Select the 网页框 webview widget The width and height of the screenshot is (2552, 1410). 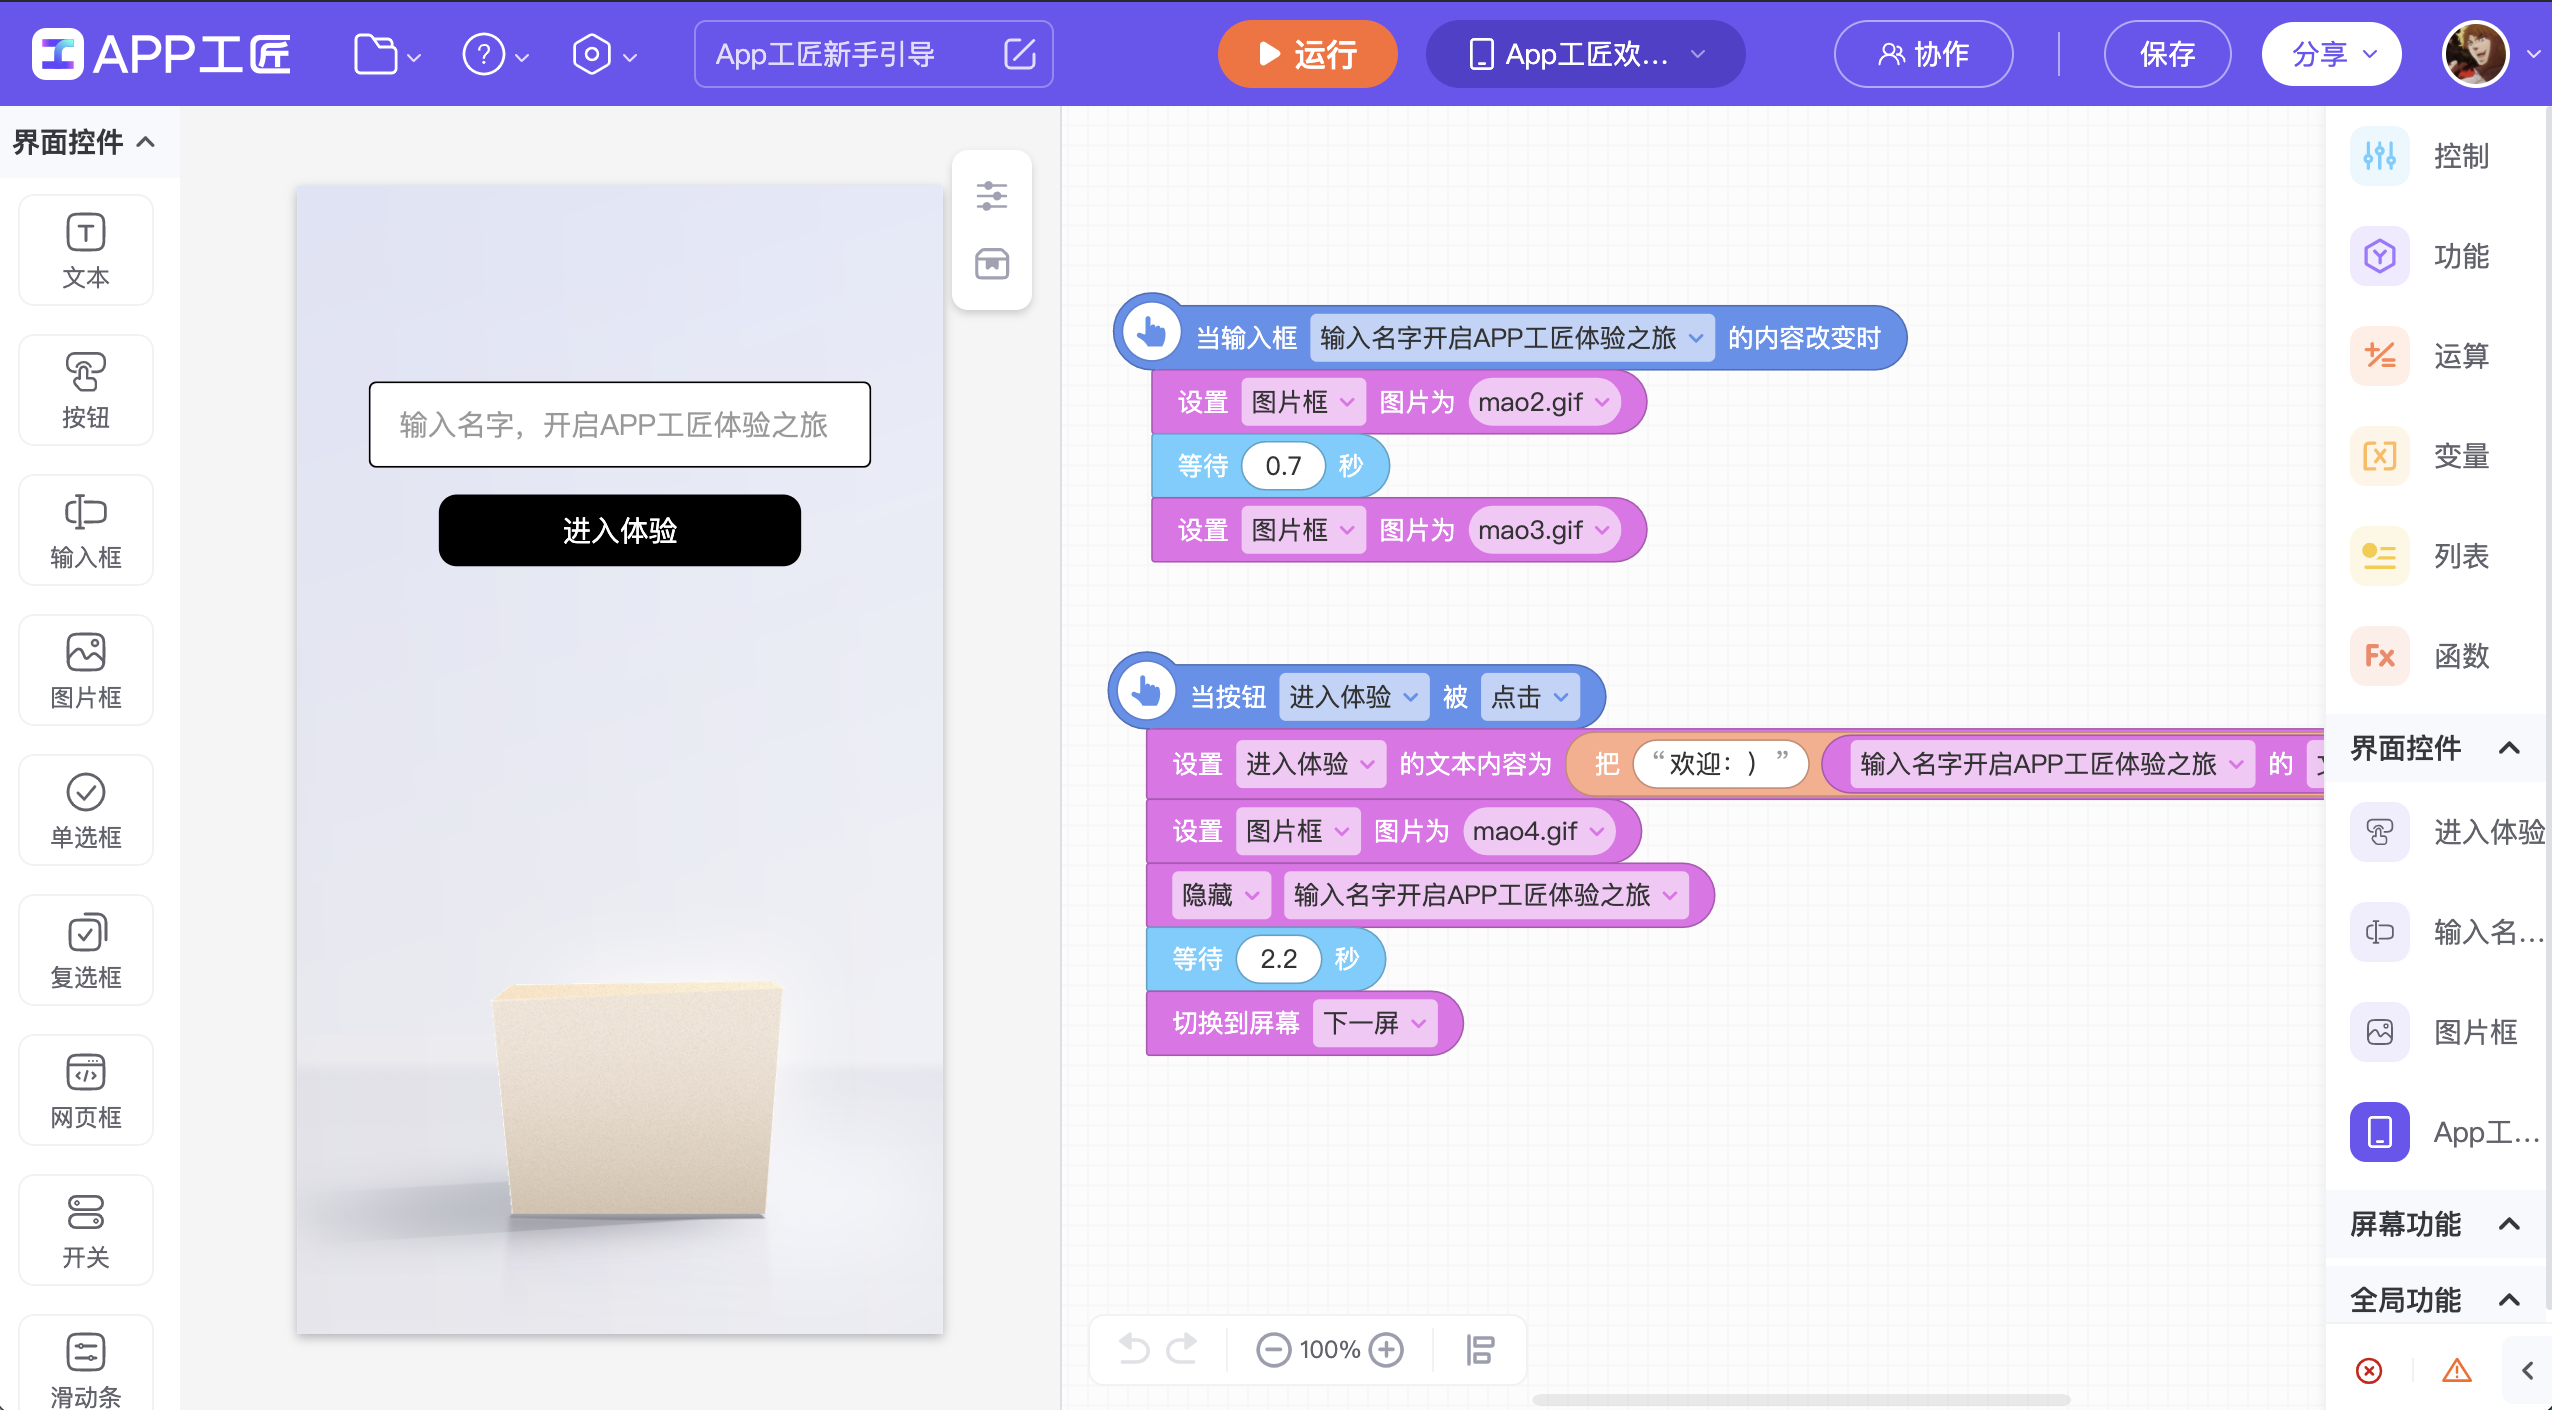pyautogui.click(x=86, y=1090)
